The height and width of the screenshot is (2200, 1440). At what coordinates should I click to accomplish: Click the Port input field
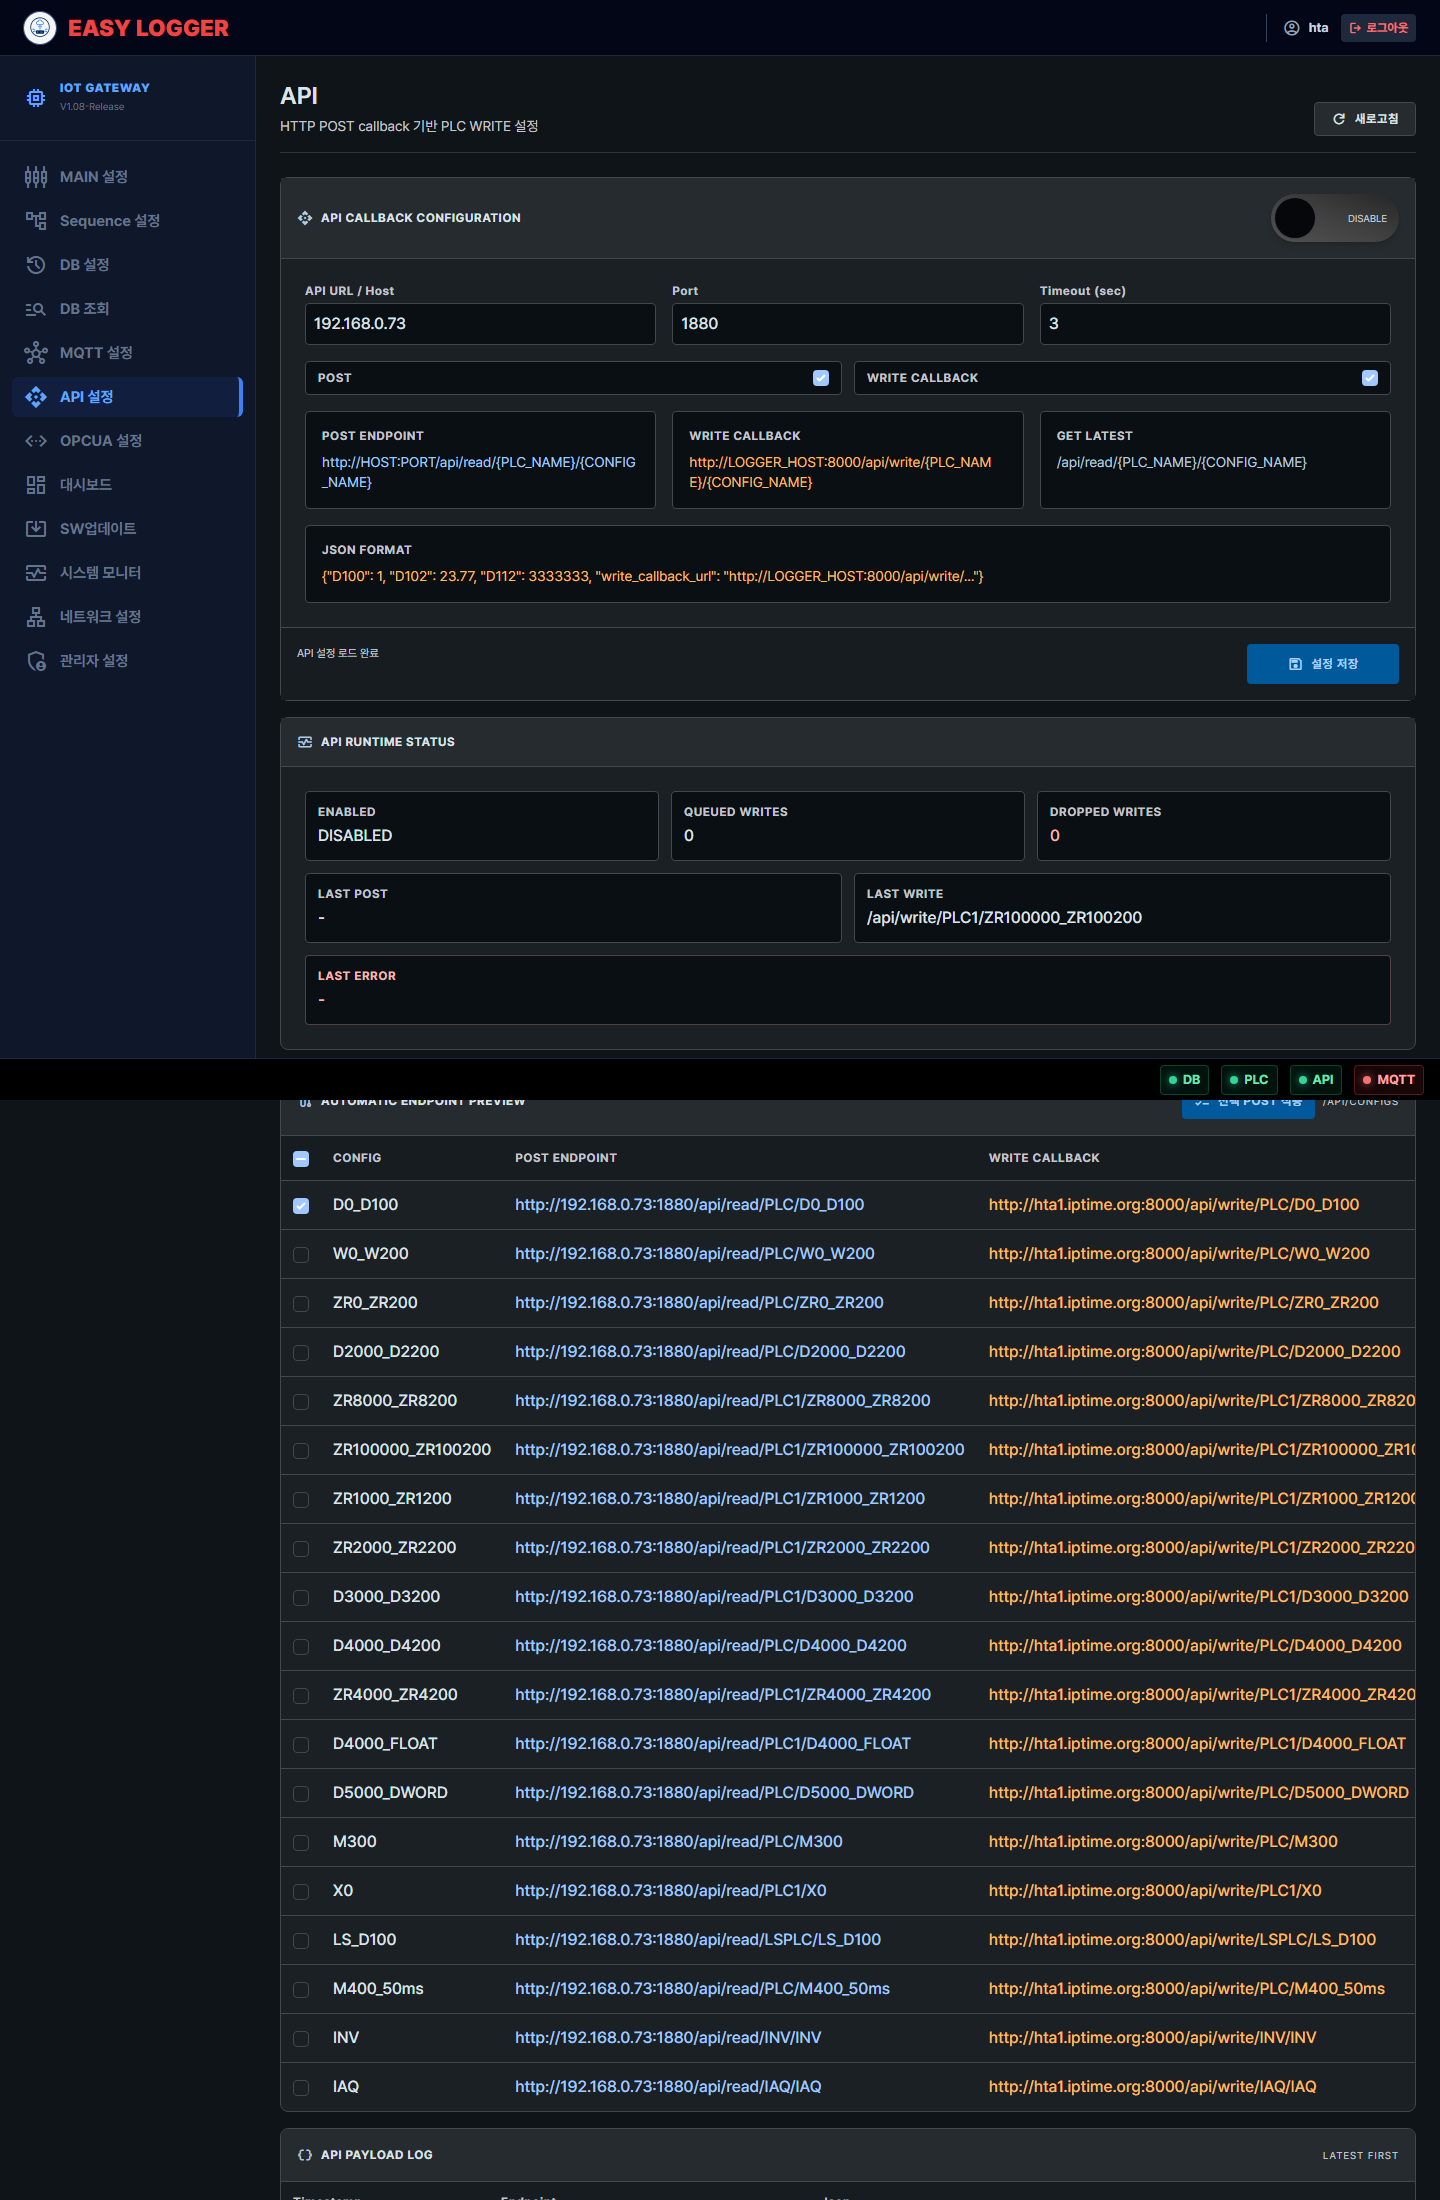[x=847, y=324]
